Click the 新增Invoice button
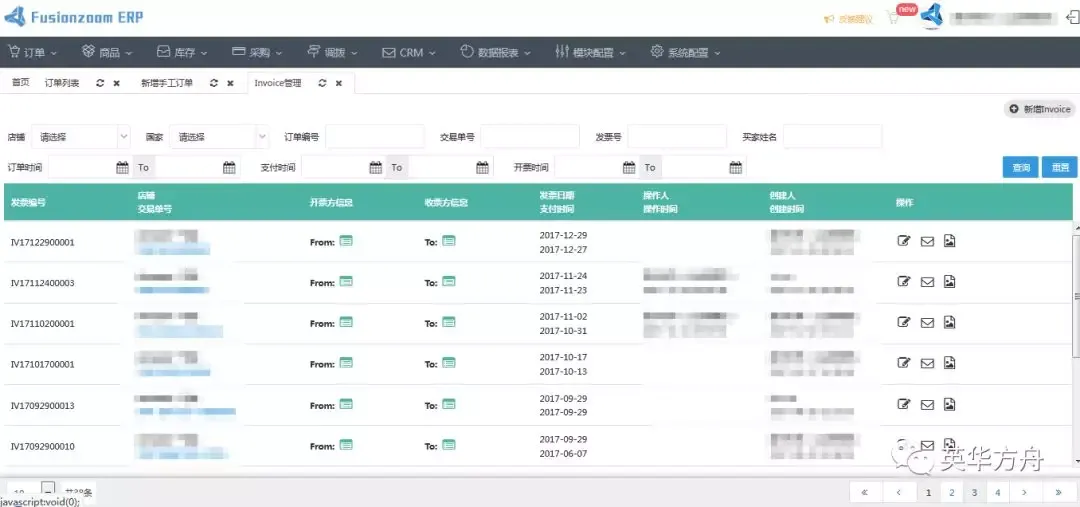 [1039, 109]
